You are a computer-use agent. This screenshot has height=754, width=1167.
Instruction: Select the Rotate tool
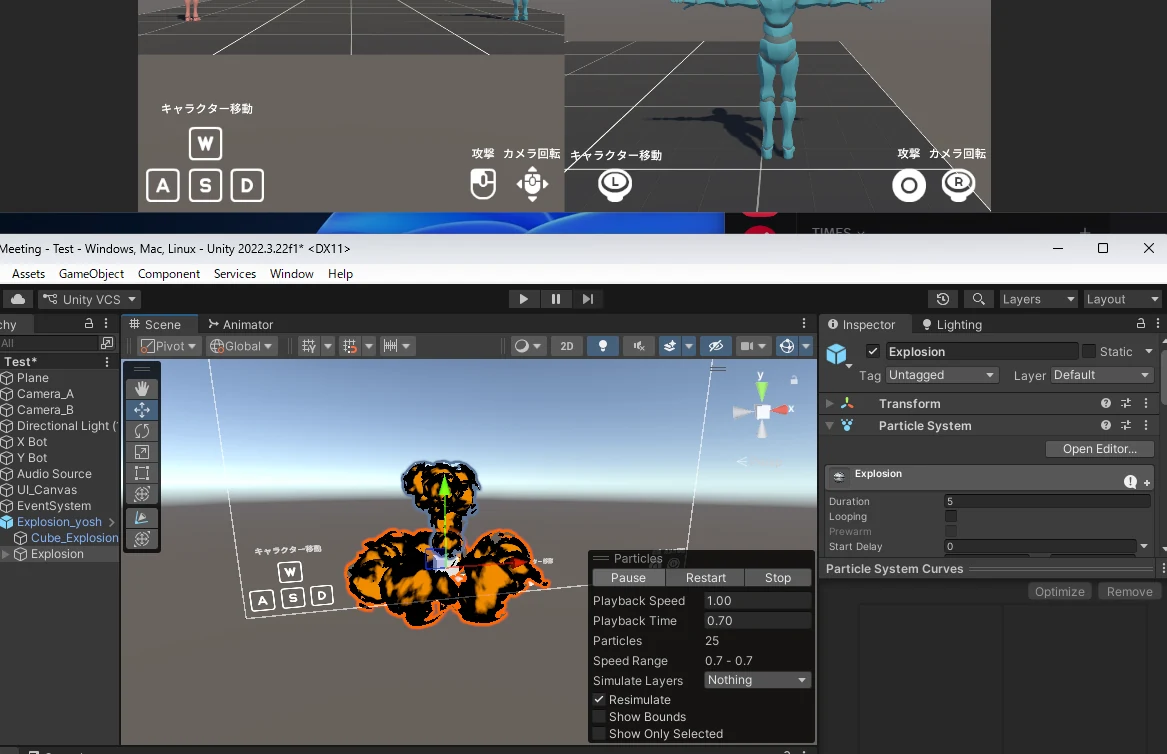142,431
